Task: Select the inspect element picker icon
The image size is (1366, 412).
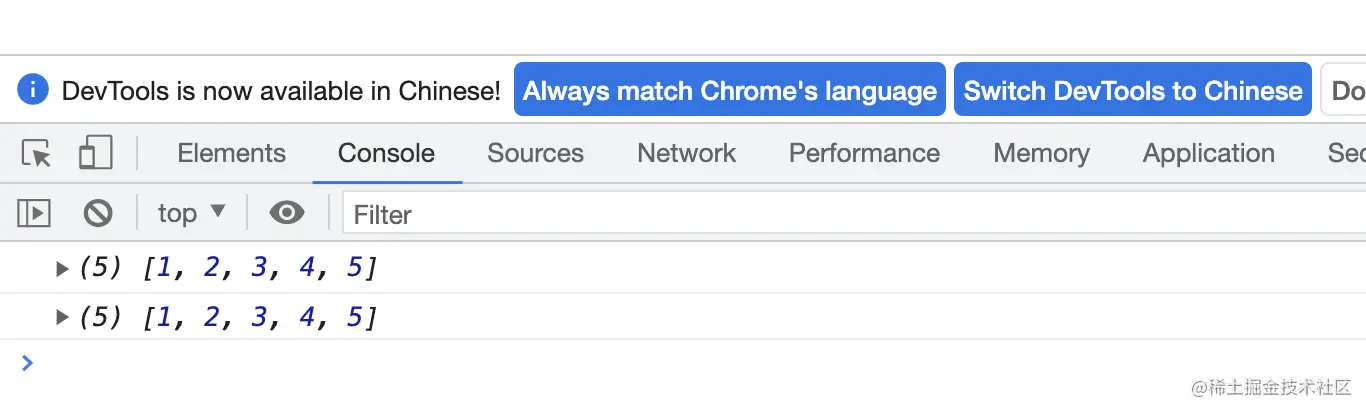Action: 37,154
